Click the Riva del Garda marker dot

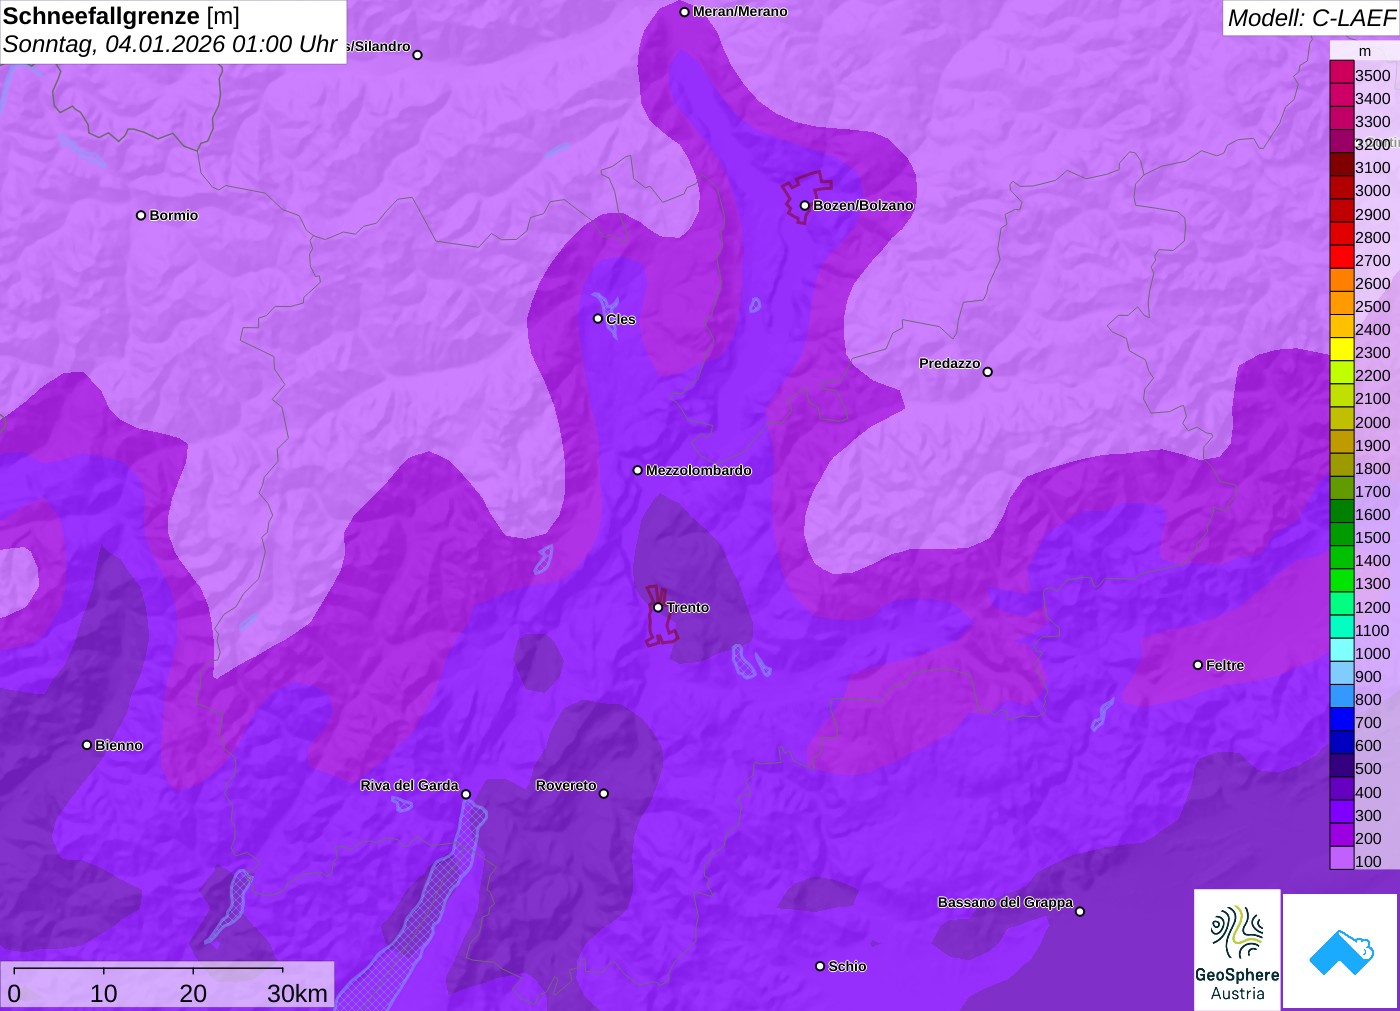(x=465, y=794)
